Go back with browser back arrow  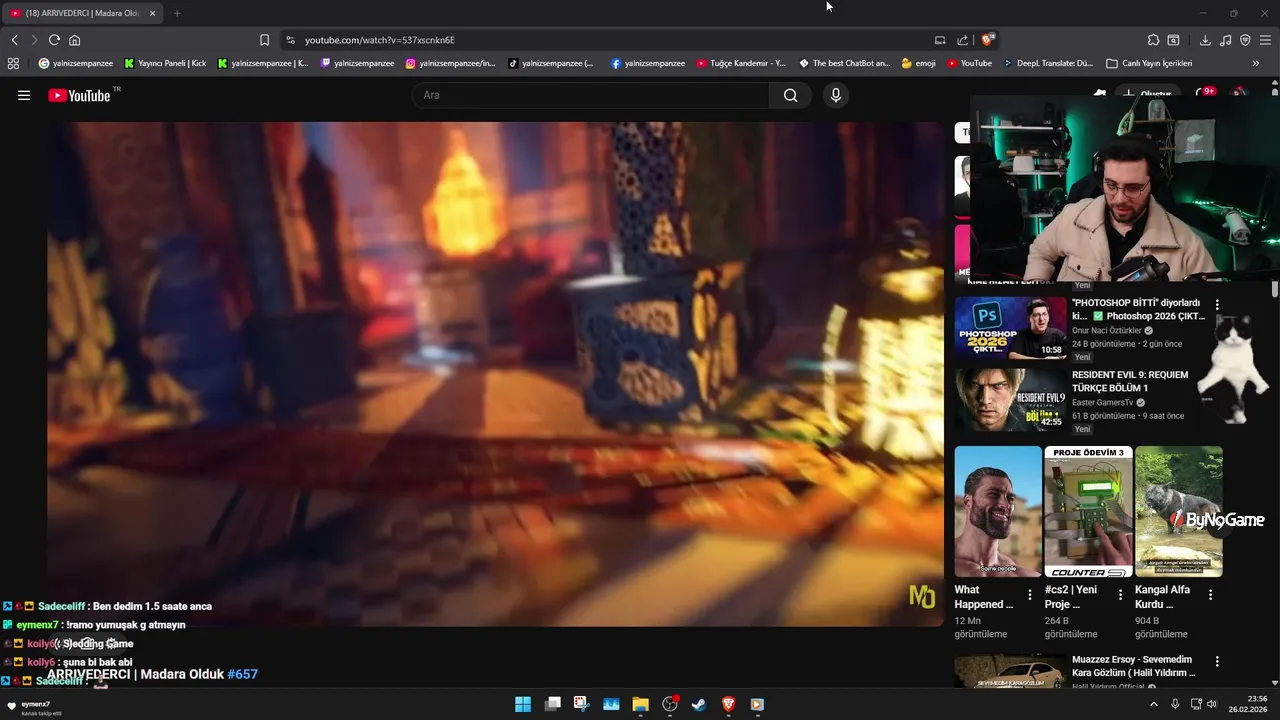[14, 40]
